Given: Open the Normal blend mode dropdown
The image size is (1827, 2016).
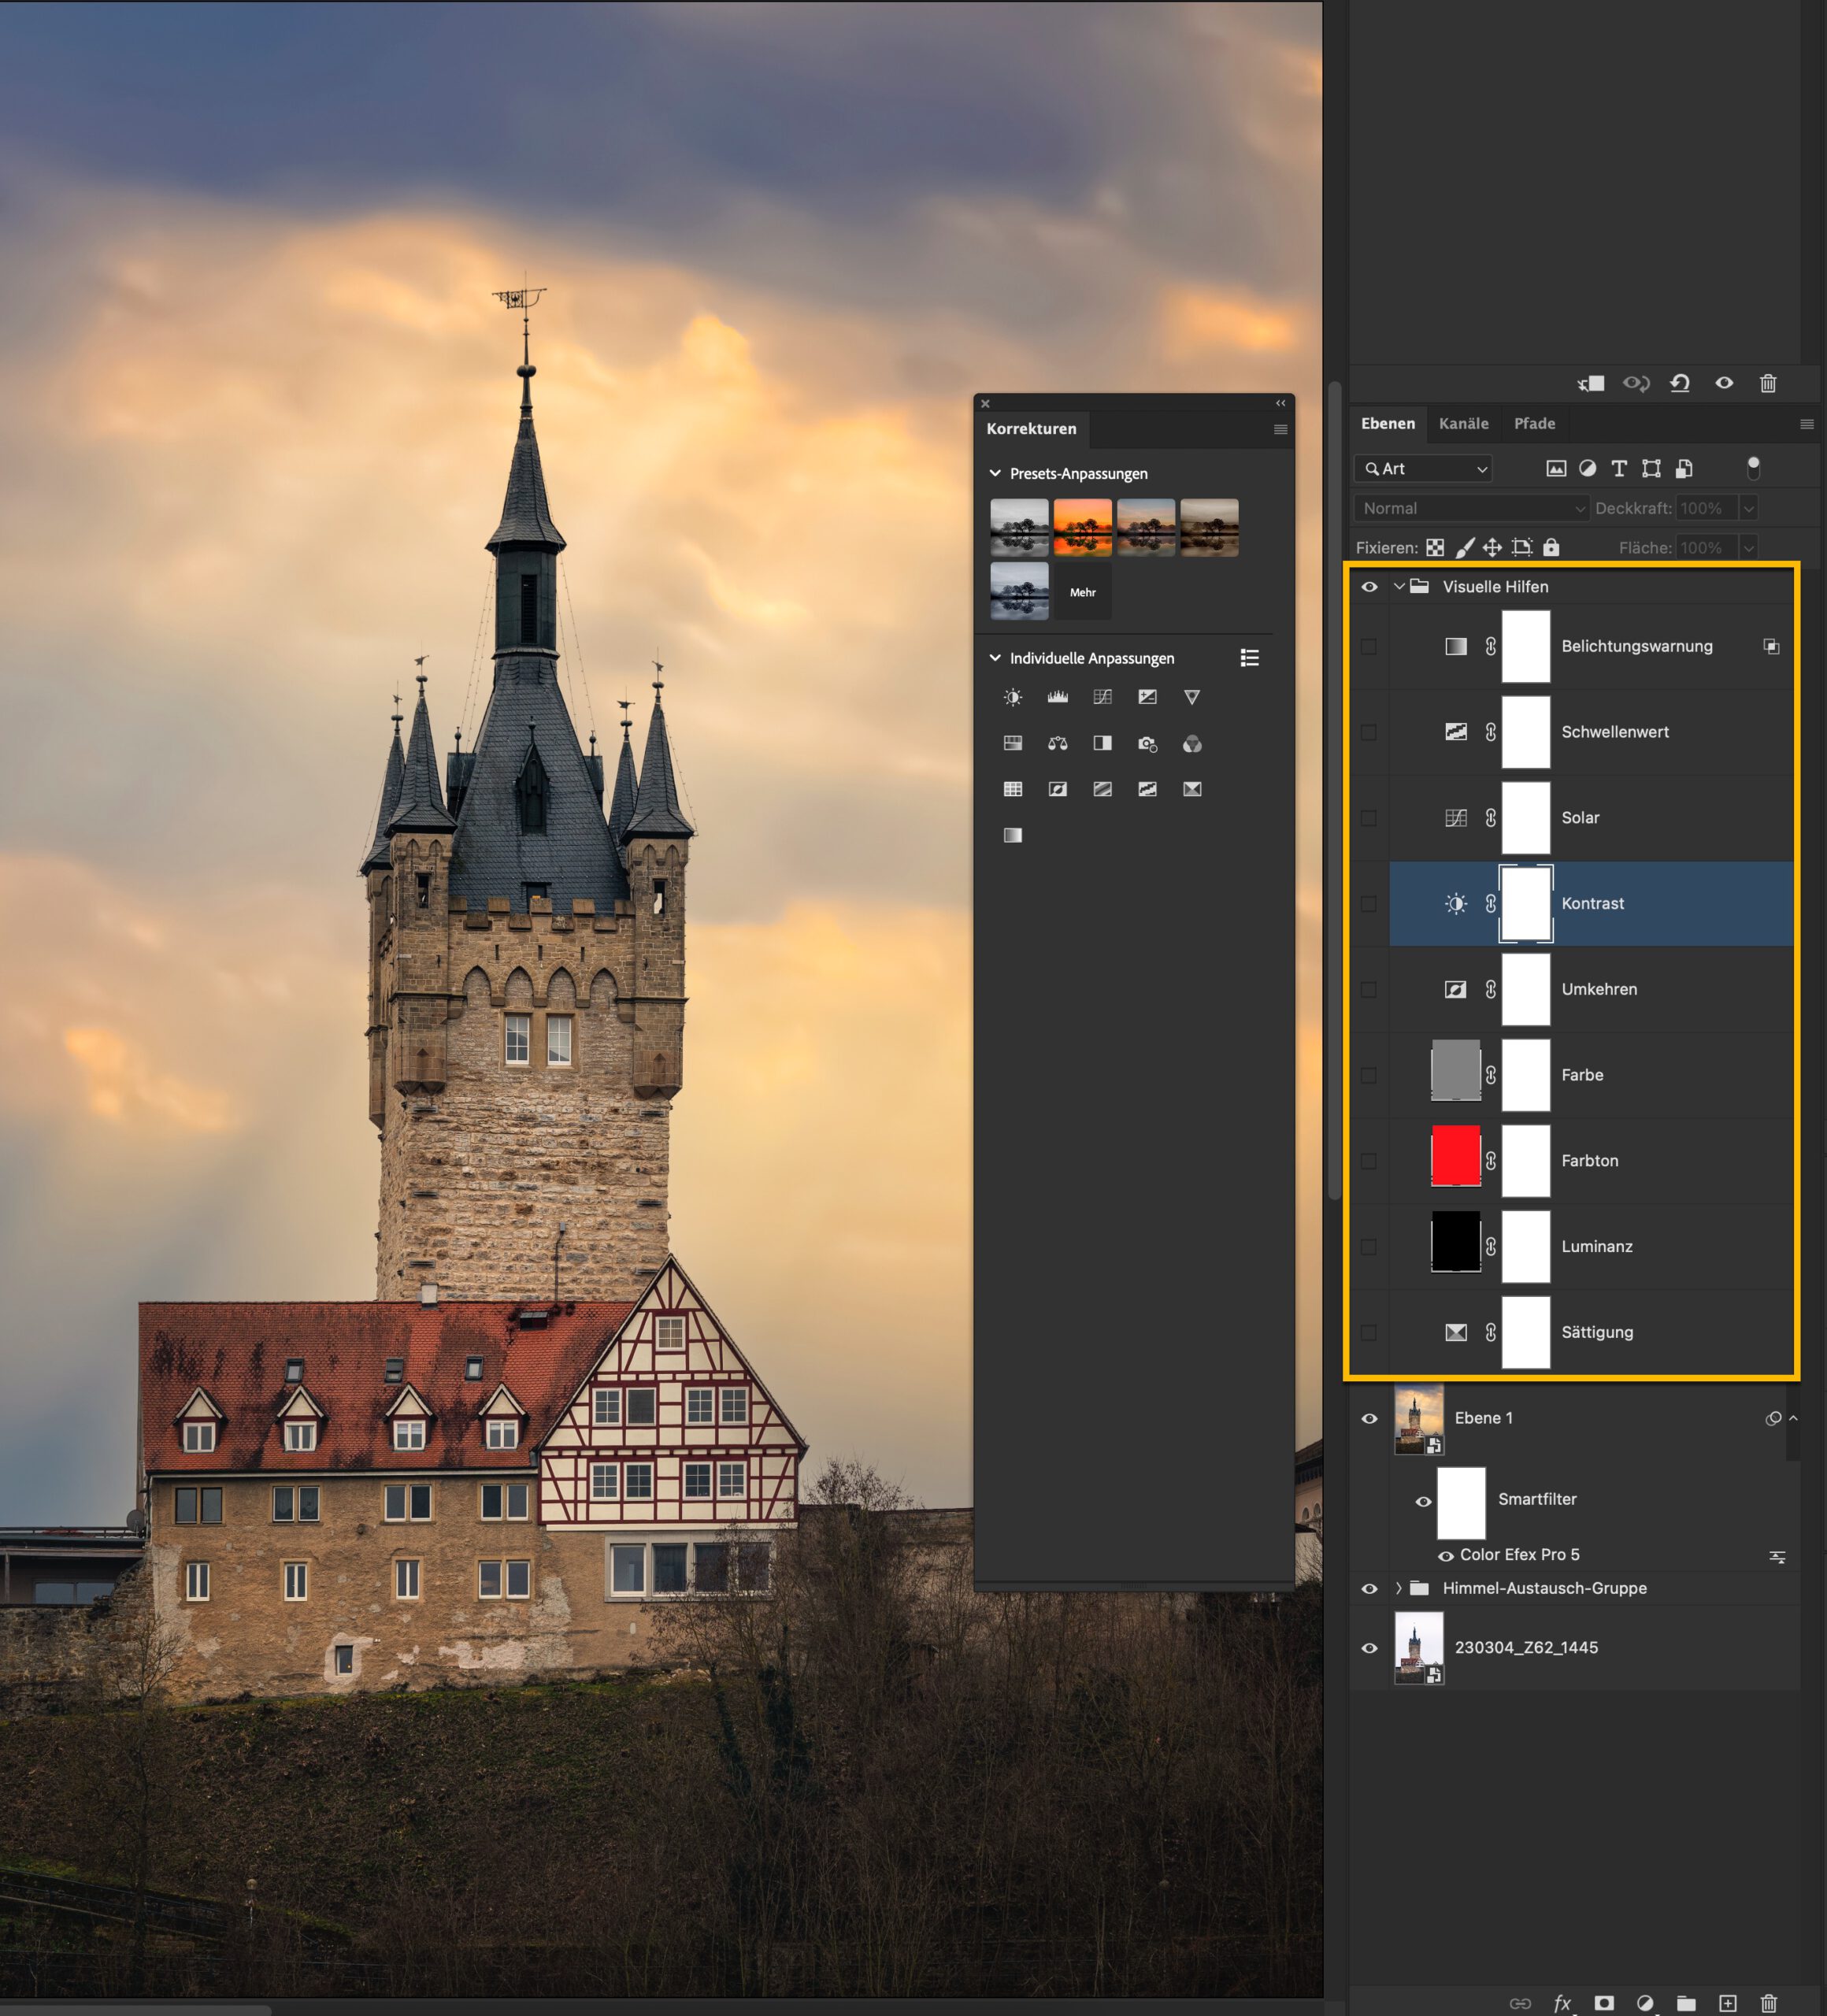Looking at the screenshot, I should pos(1471,508).
